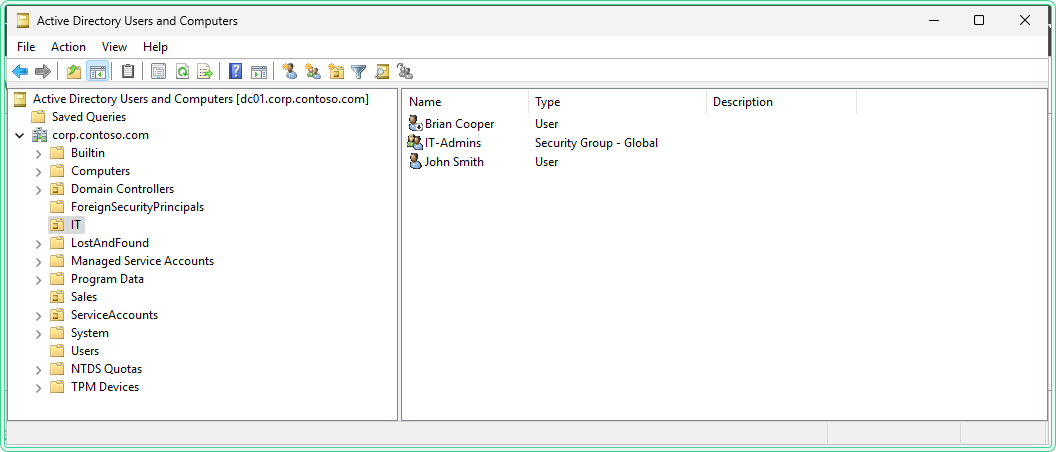Click IT-Admins group icon
Viewport: 1056px width, 452px height.
pos(416,143)
